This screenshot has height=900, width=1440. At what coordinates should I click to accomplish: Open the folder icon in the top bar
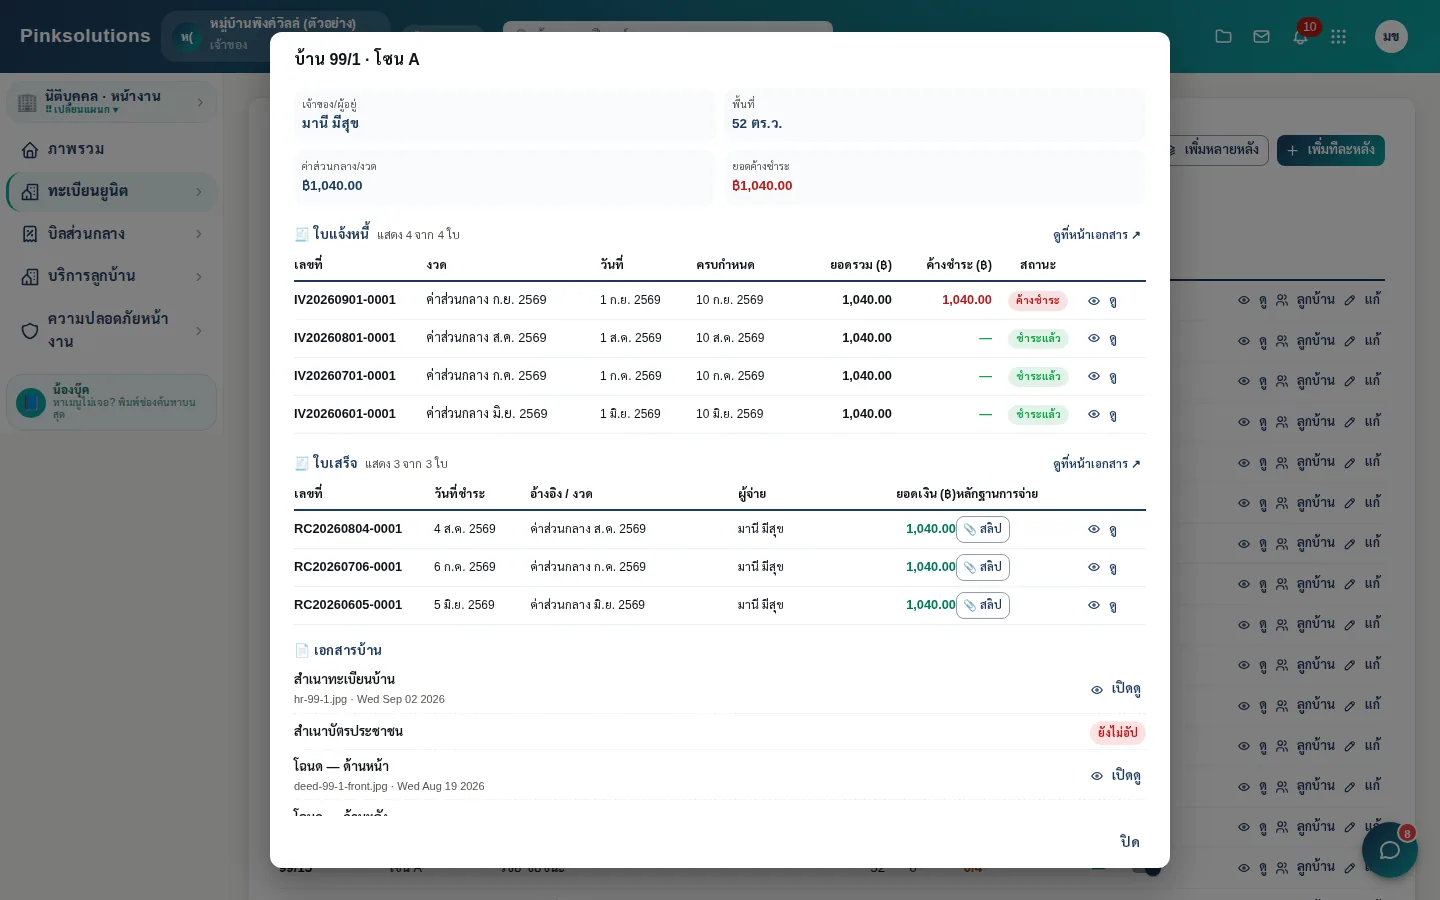1223,37
